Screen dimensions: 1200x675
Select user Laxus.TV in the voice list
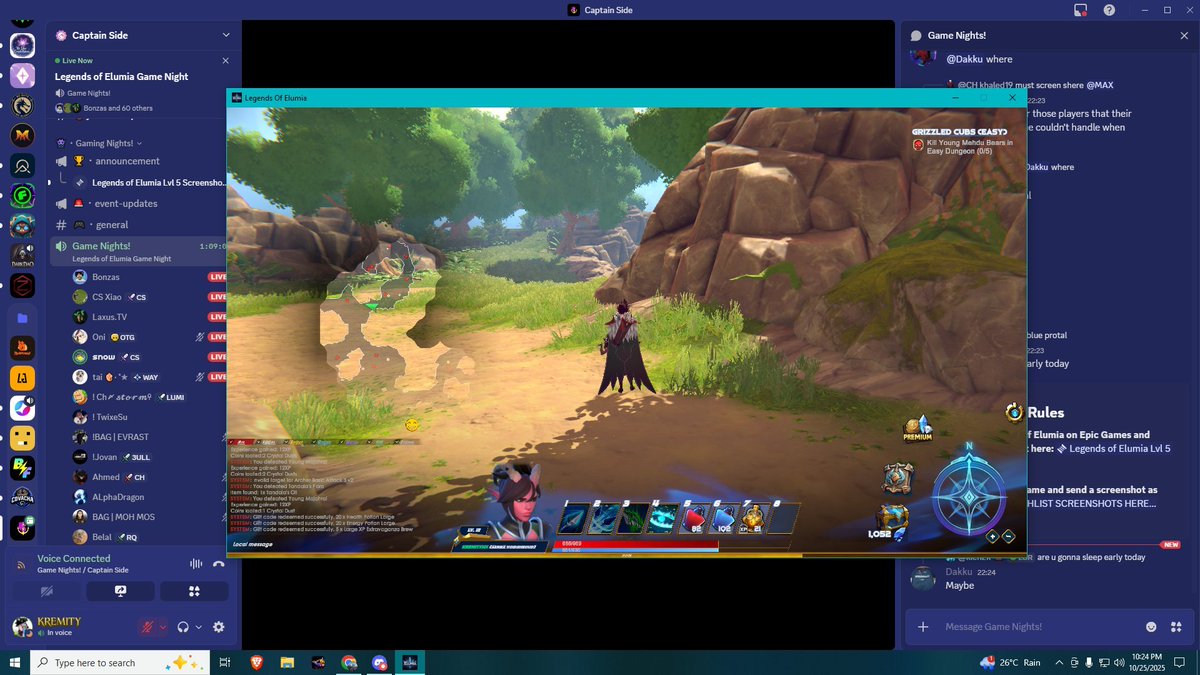[109, 317]
